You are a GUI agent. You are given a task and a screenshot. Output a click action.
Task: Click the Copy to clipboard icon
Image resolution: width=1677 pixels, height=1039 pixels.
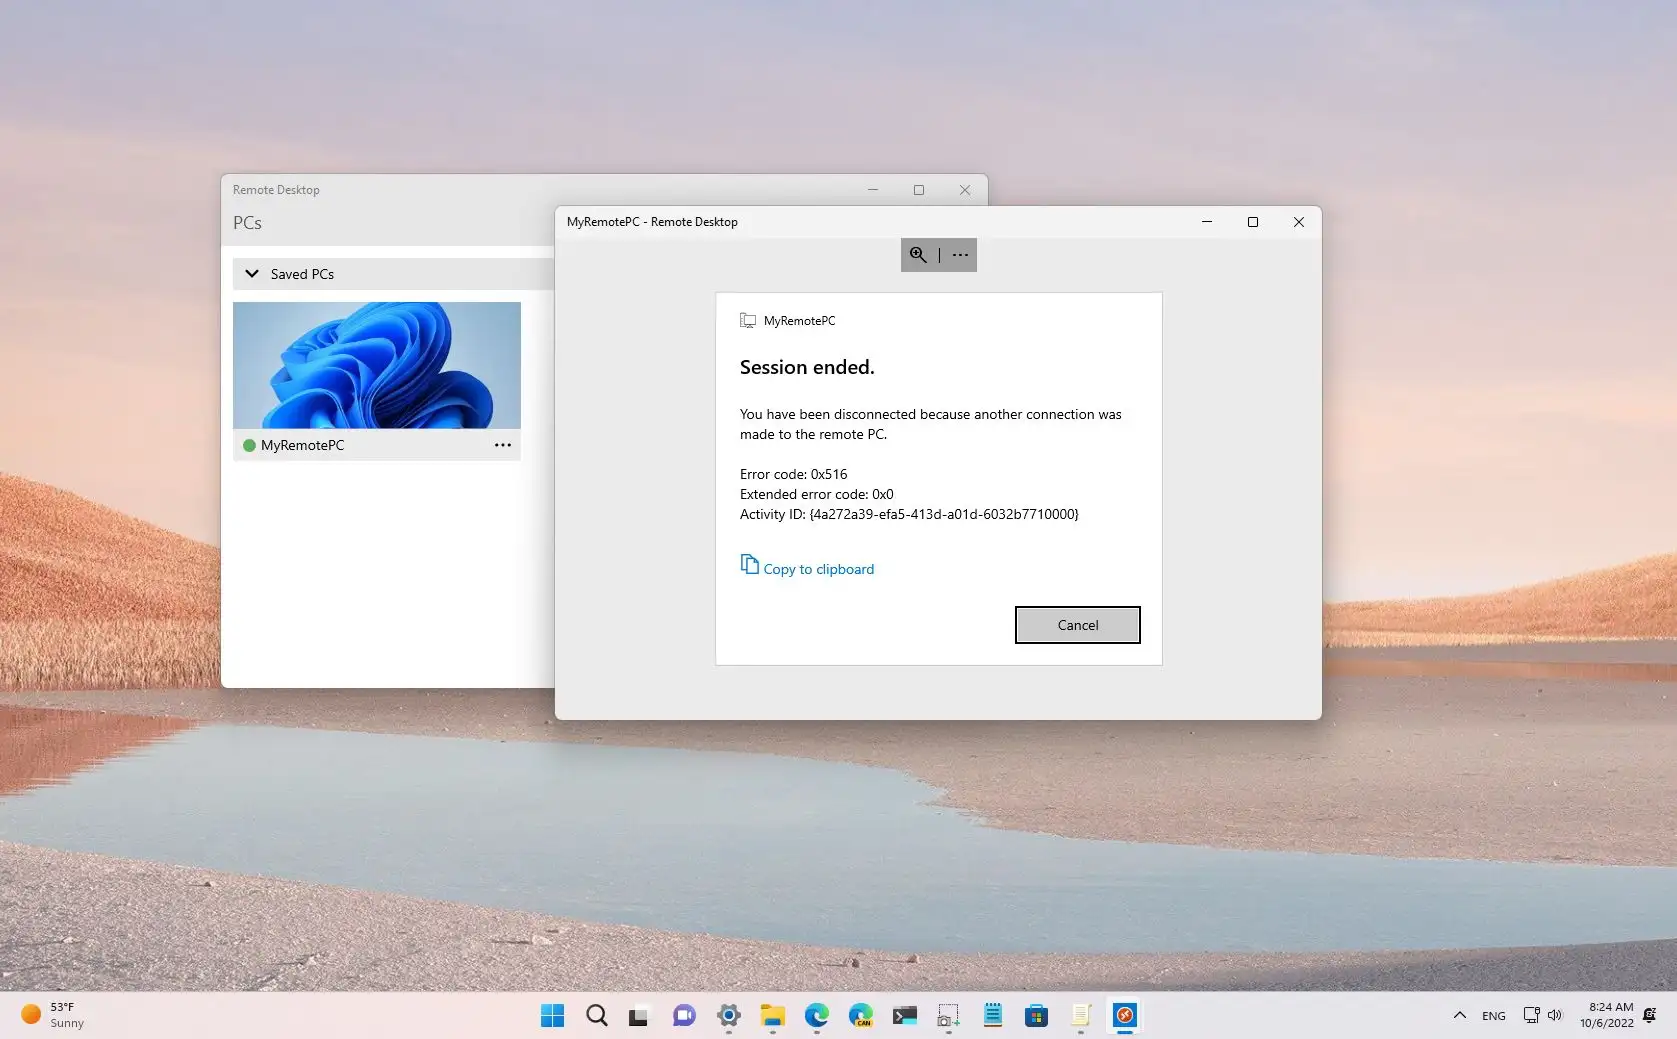pos(749,564)
